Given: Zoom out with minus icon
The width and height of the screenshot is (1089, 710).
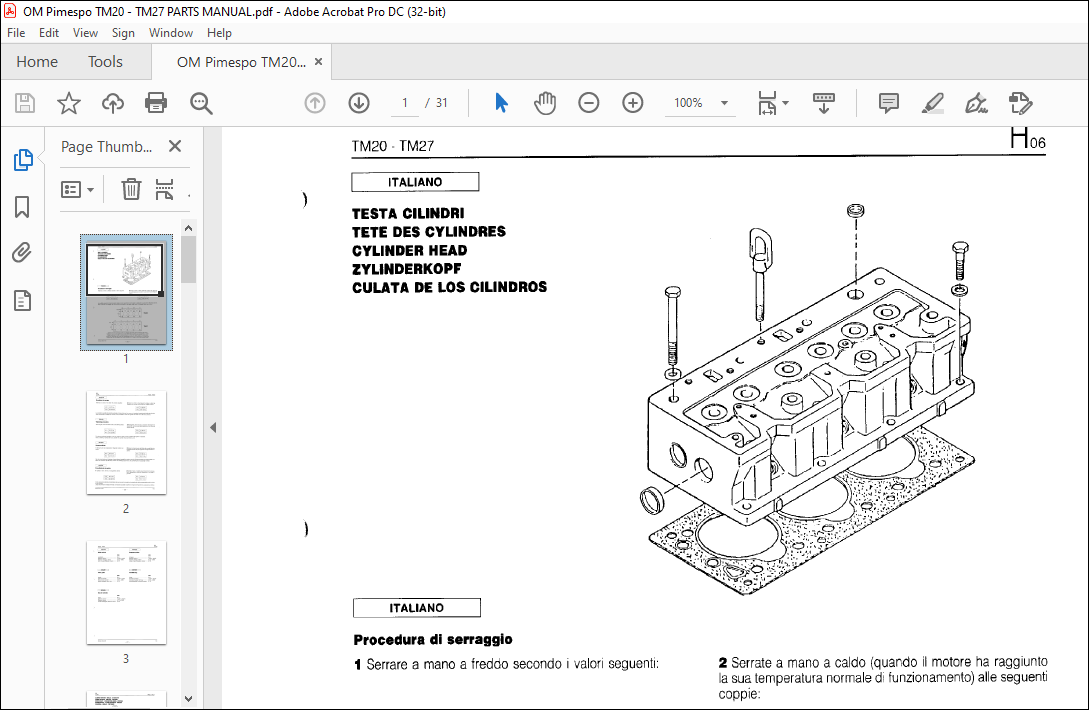Looking at the screenshot, I should click(x=588, y=103).
